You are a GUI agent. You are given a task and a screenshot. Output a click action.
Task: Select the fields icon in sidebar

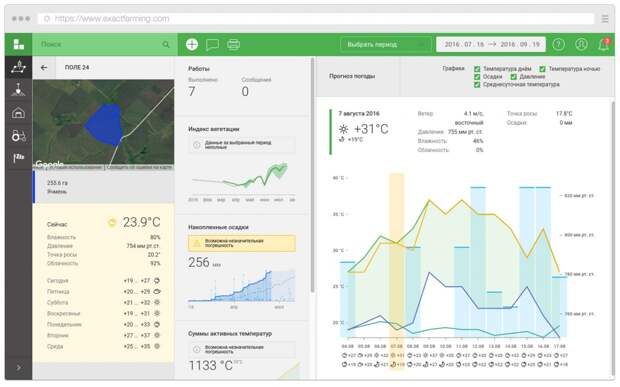[18, 68]
